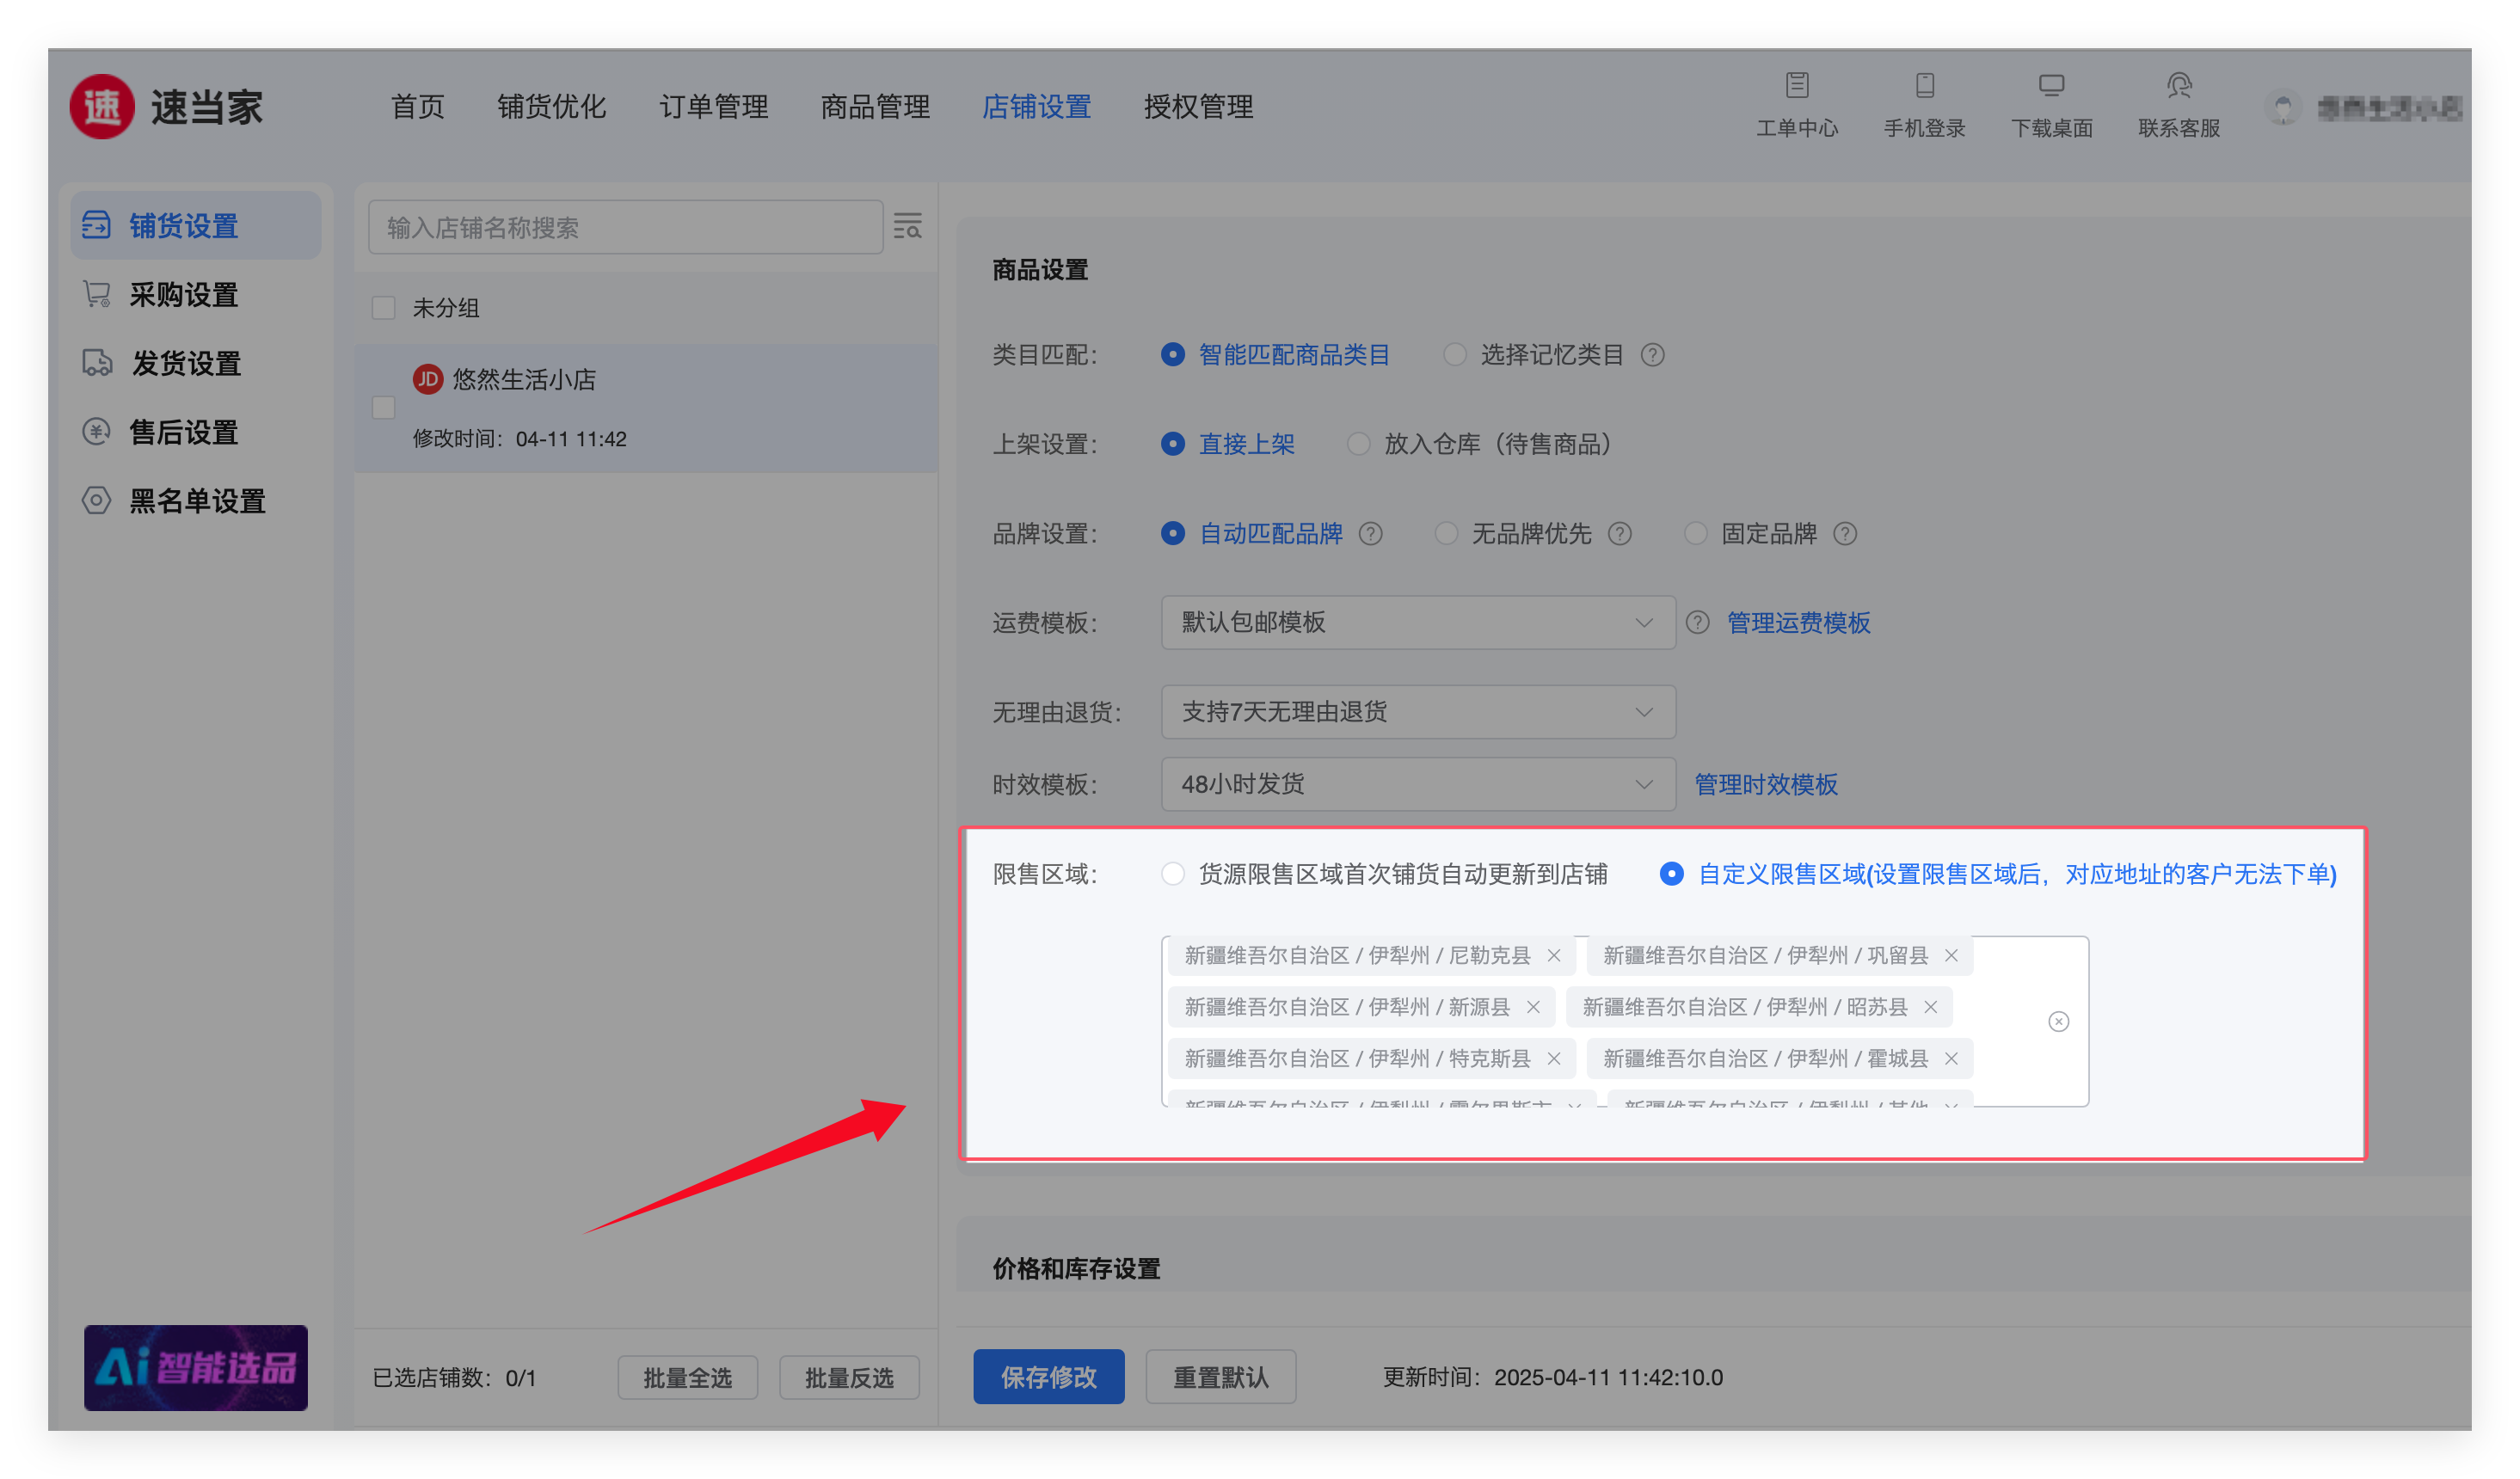Open the 工单中心 work order icon

pyautogui.click(x=1796, y=86)
